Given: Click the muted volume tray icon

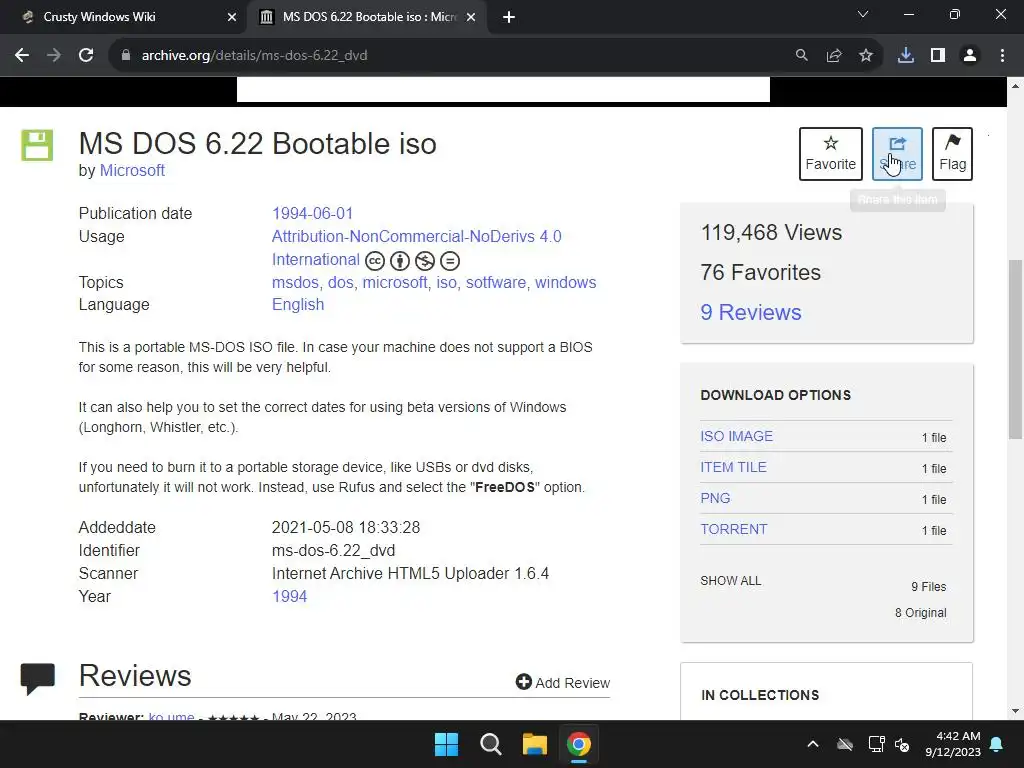Looking at the screenshot, I should click(903, 744).
